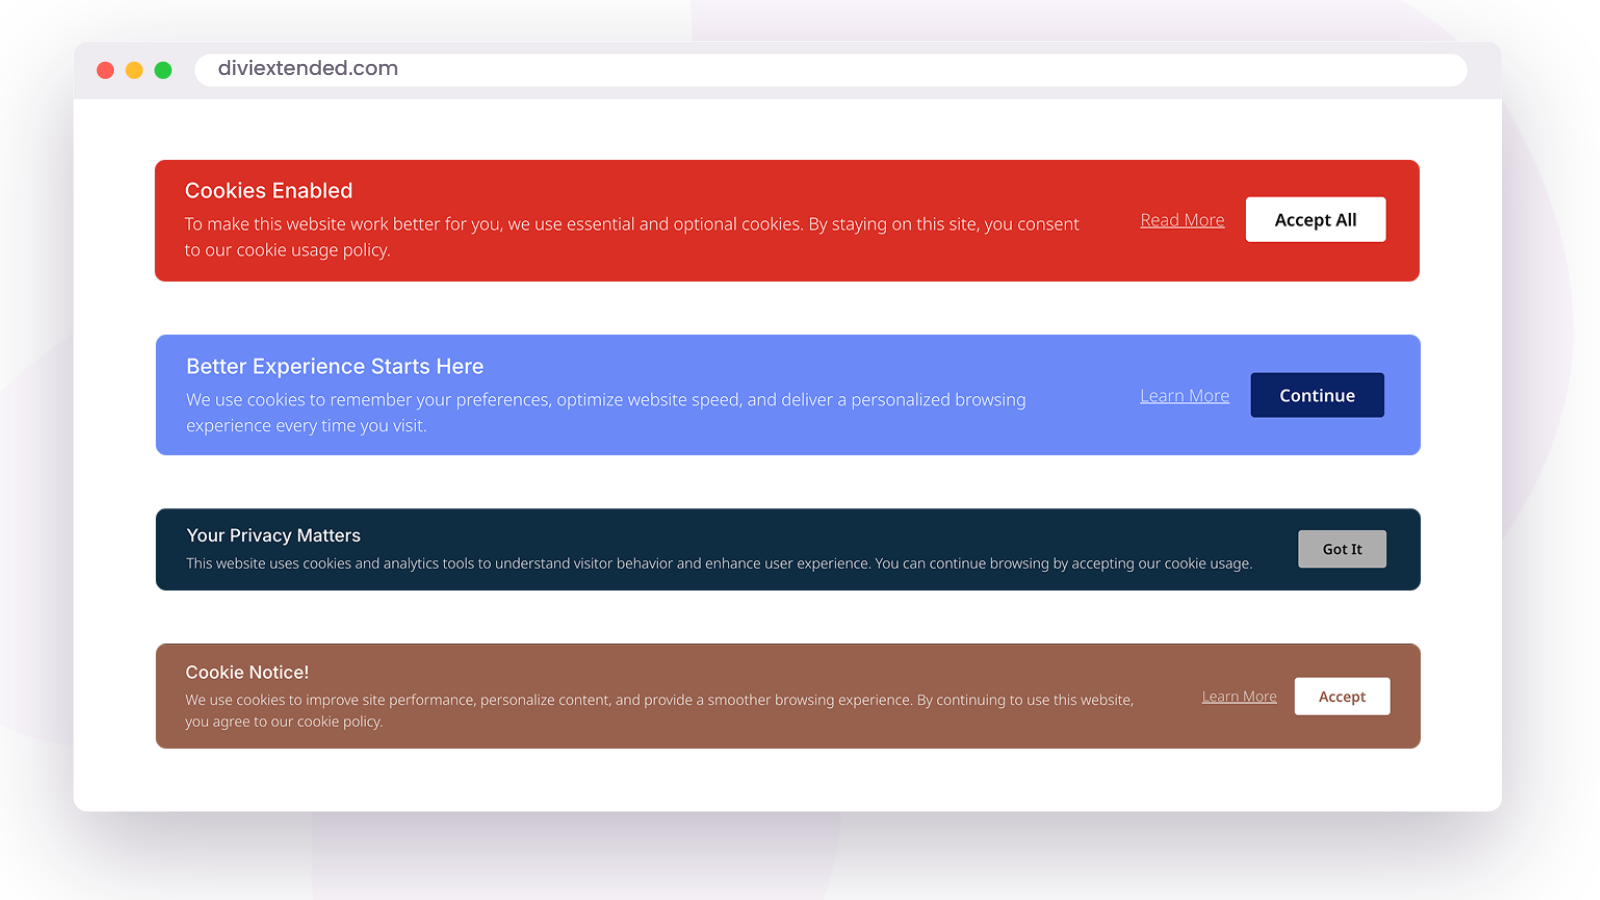The image size is (1600, 900).
Task: Click the Accept All button
Action: pyautogui.click(x=1315, y=219)
